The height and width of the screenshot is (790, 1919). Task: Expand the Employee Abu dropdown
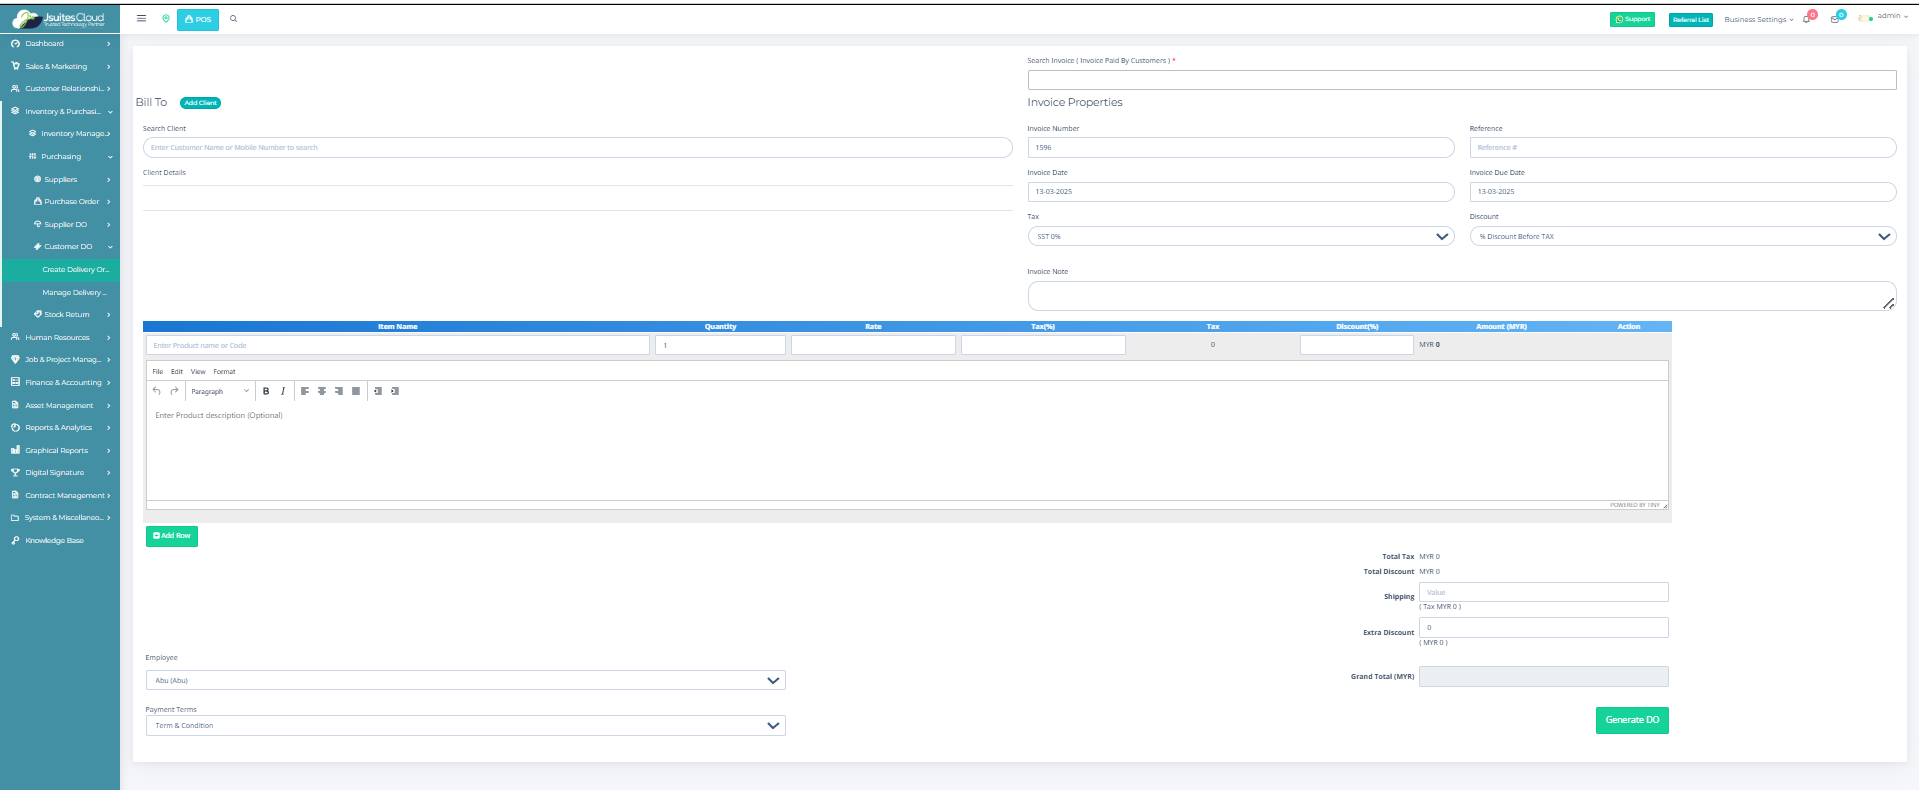click(x=465, y=681)
